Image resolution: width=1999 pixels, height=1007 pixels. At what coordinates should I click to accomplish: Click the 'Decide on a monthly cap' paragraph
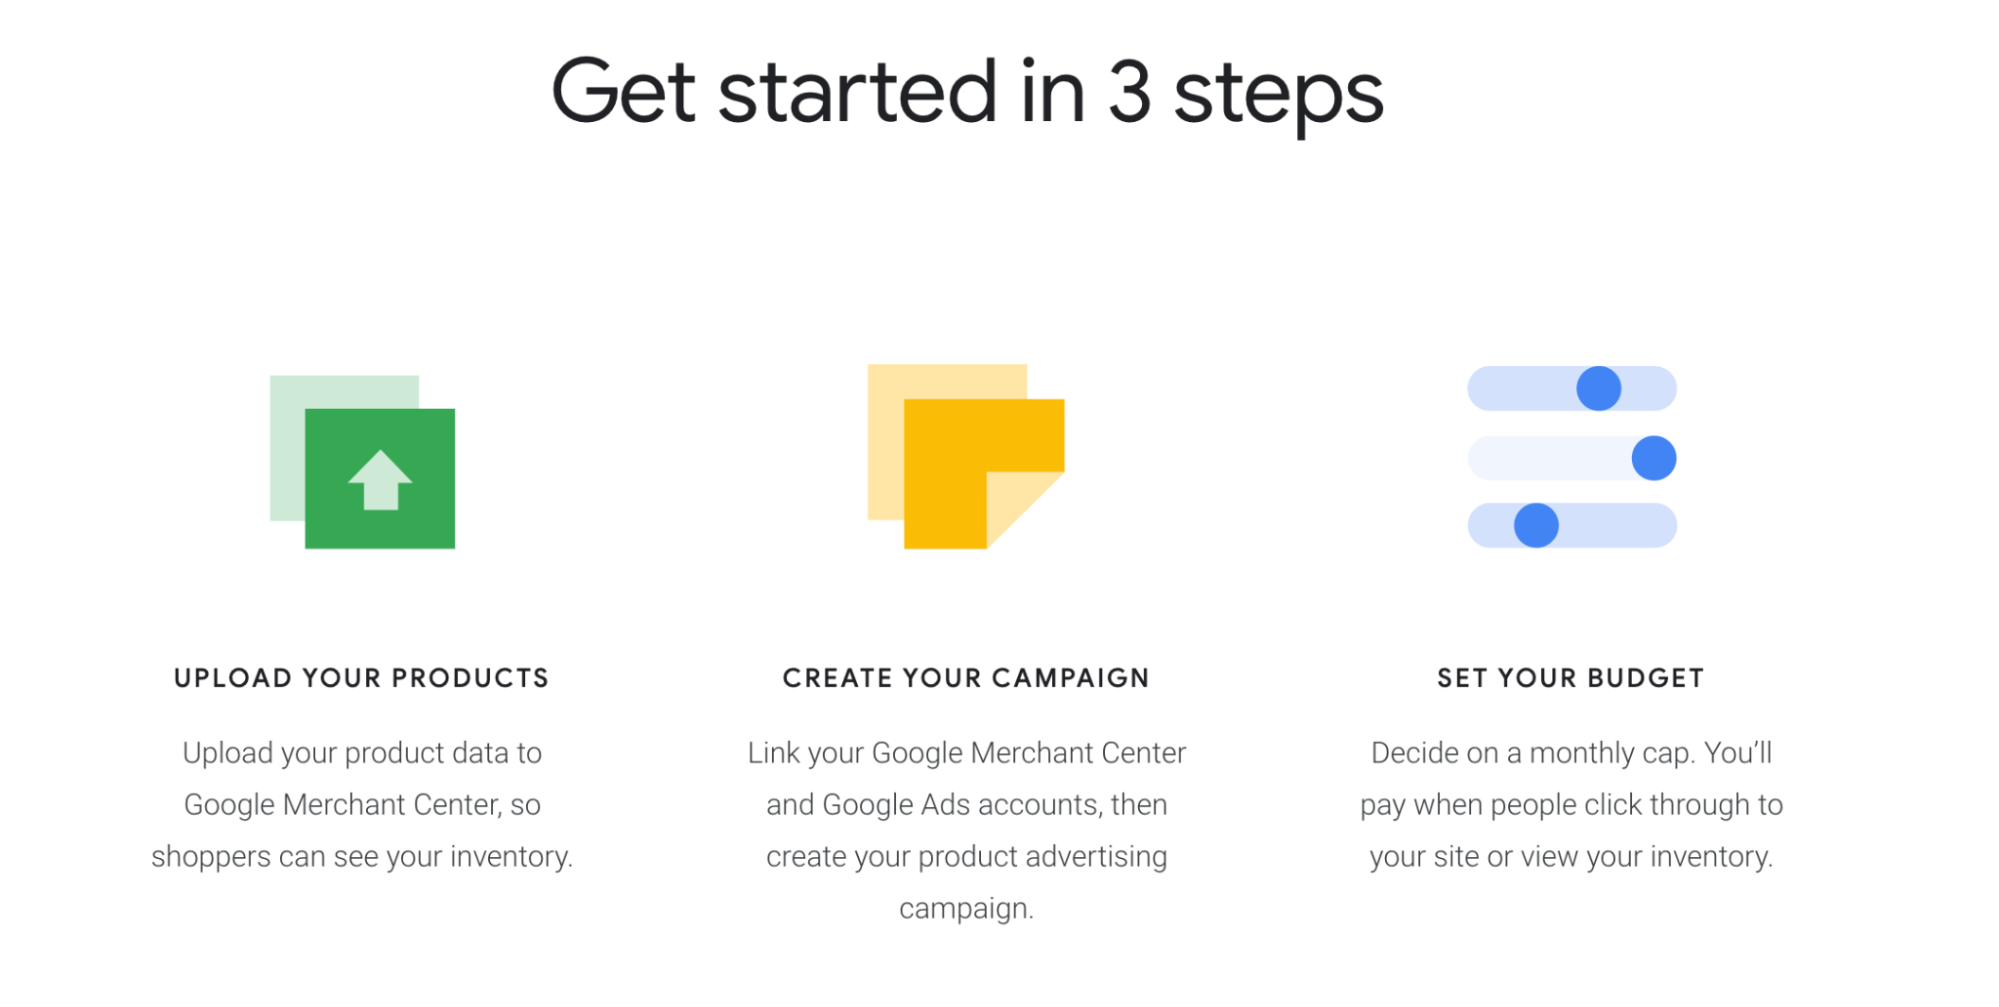click(1571, 804)
